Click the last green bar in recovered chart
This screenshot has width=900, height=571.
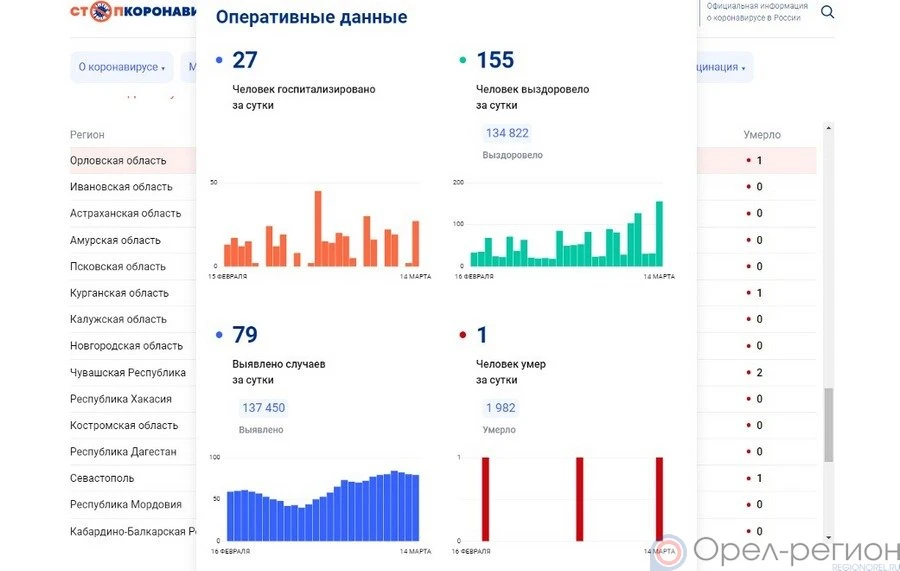(x=659, y=234)
